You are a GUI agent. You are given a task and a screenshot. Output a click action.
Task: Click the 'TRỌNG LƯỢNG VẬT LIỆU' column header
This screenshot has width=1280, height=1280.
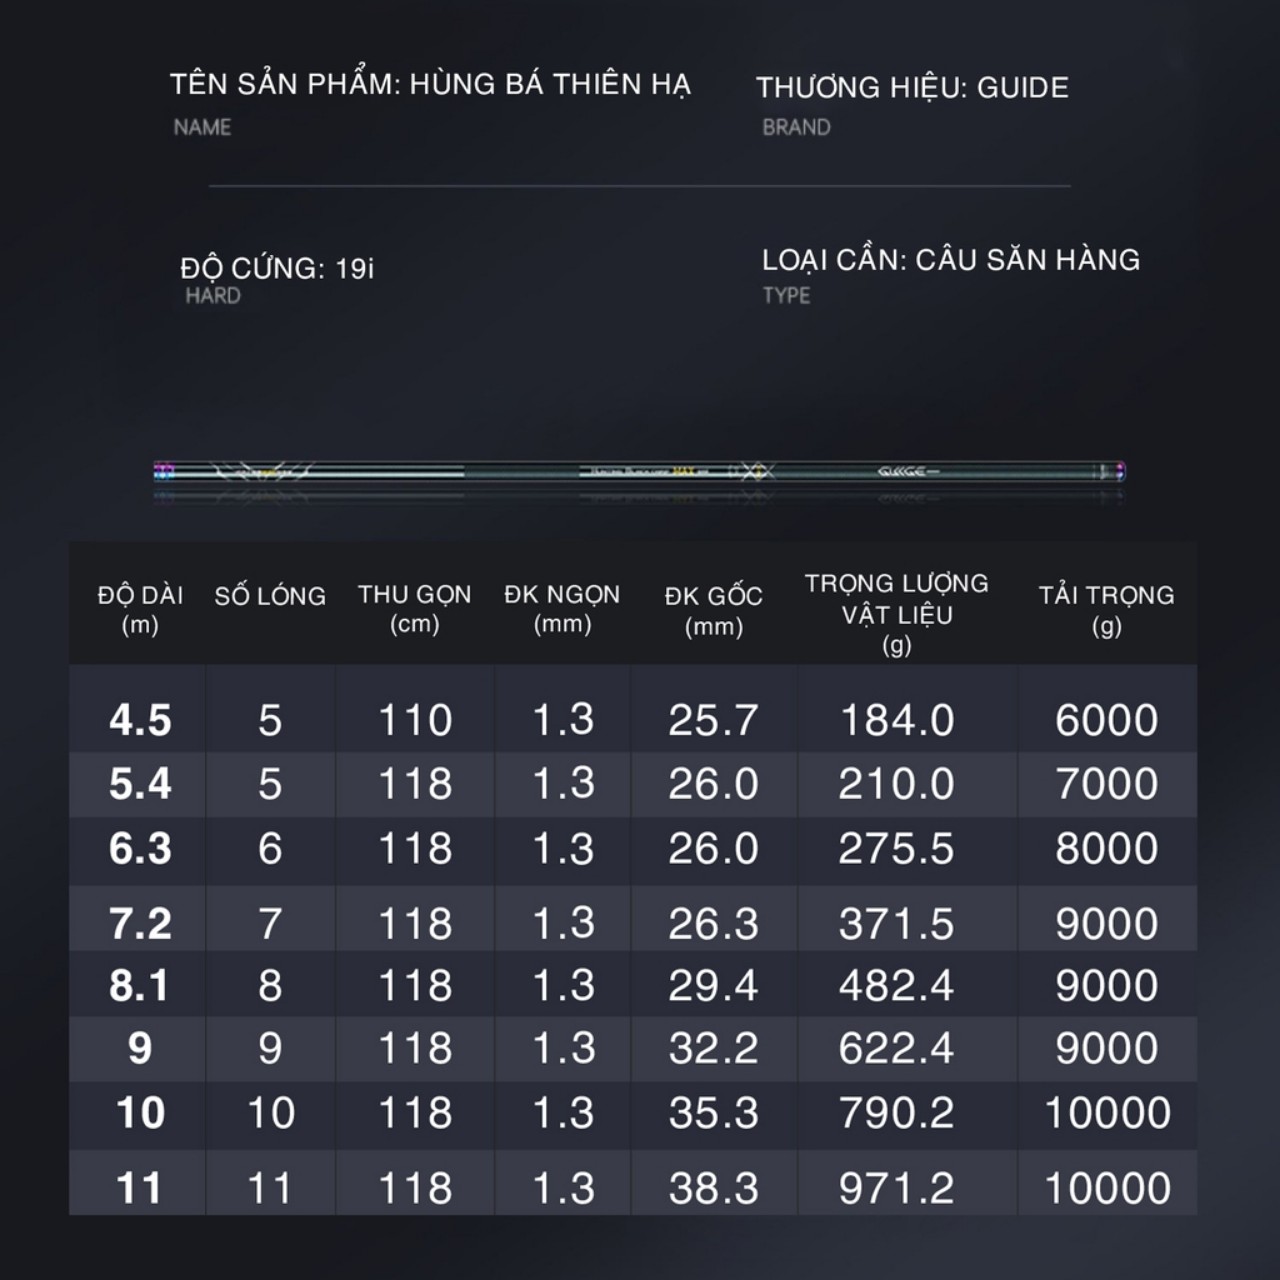(x=896, y=612)
